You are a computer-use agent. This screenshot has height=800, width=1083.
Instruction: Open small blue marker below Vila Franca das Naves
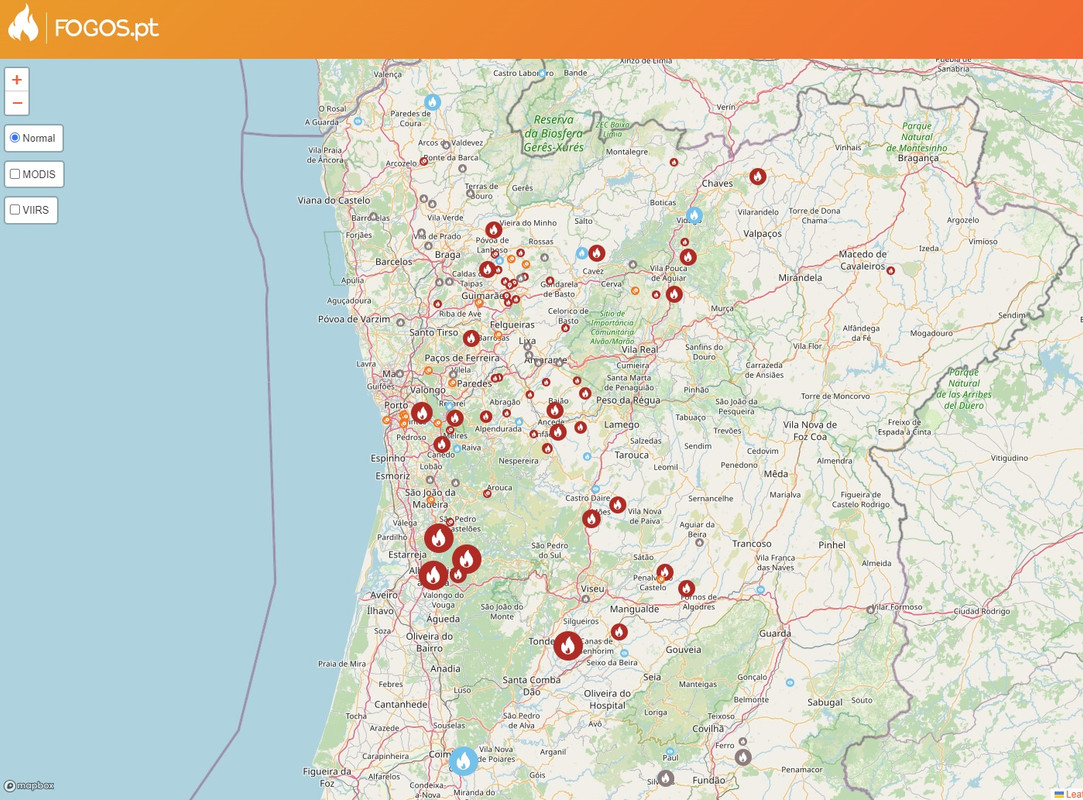click(760, 590)
